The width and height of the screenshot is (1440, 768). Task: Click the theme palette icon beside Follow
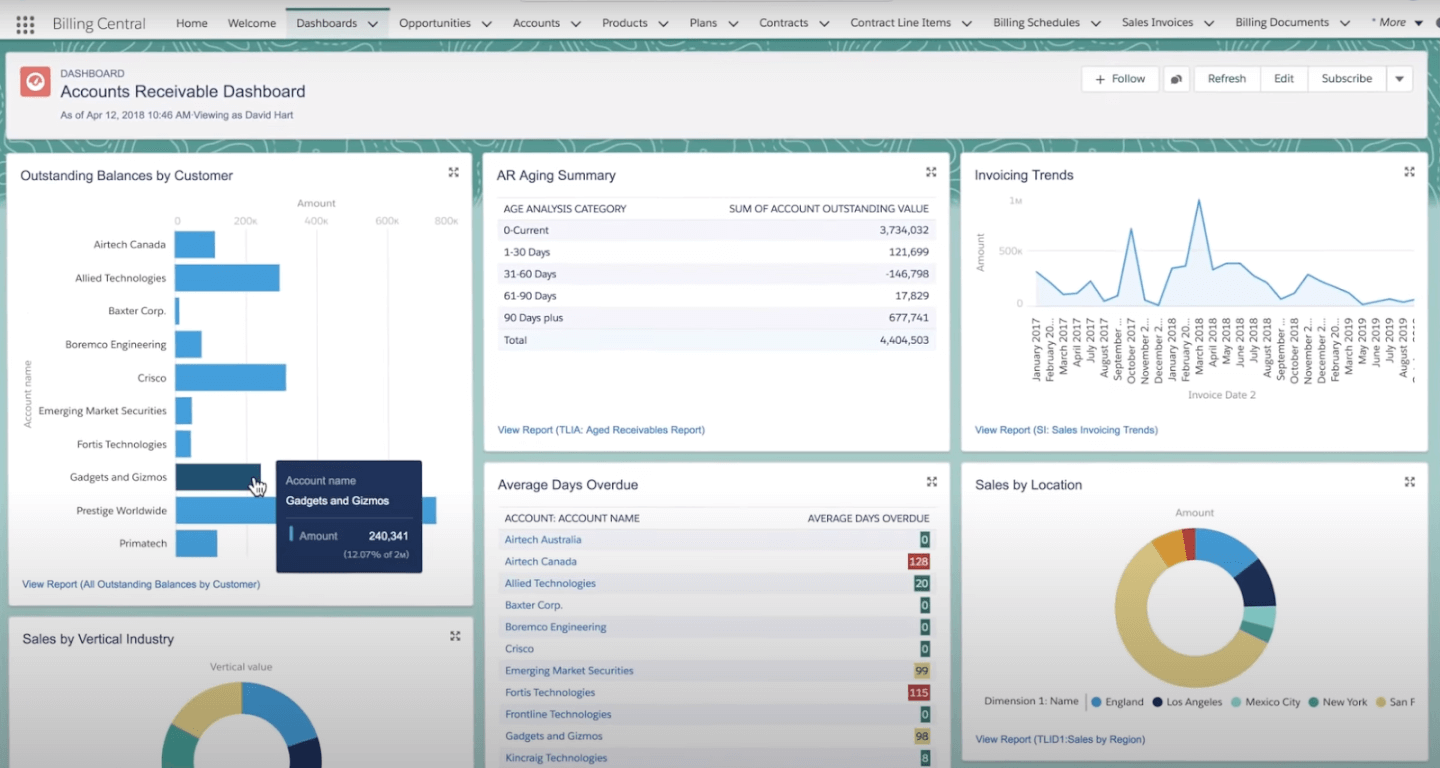click(x=1176, y=79)
